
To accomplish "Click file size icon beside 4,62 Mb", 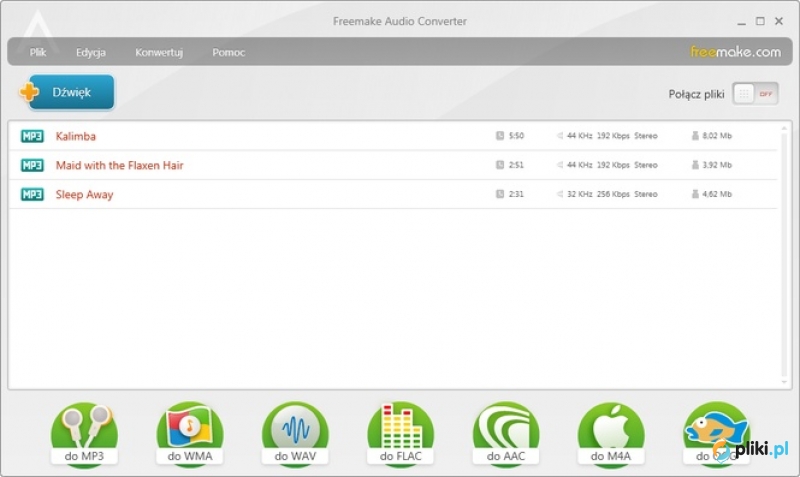I will click(x=695, y=194).
